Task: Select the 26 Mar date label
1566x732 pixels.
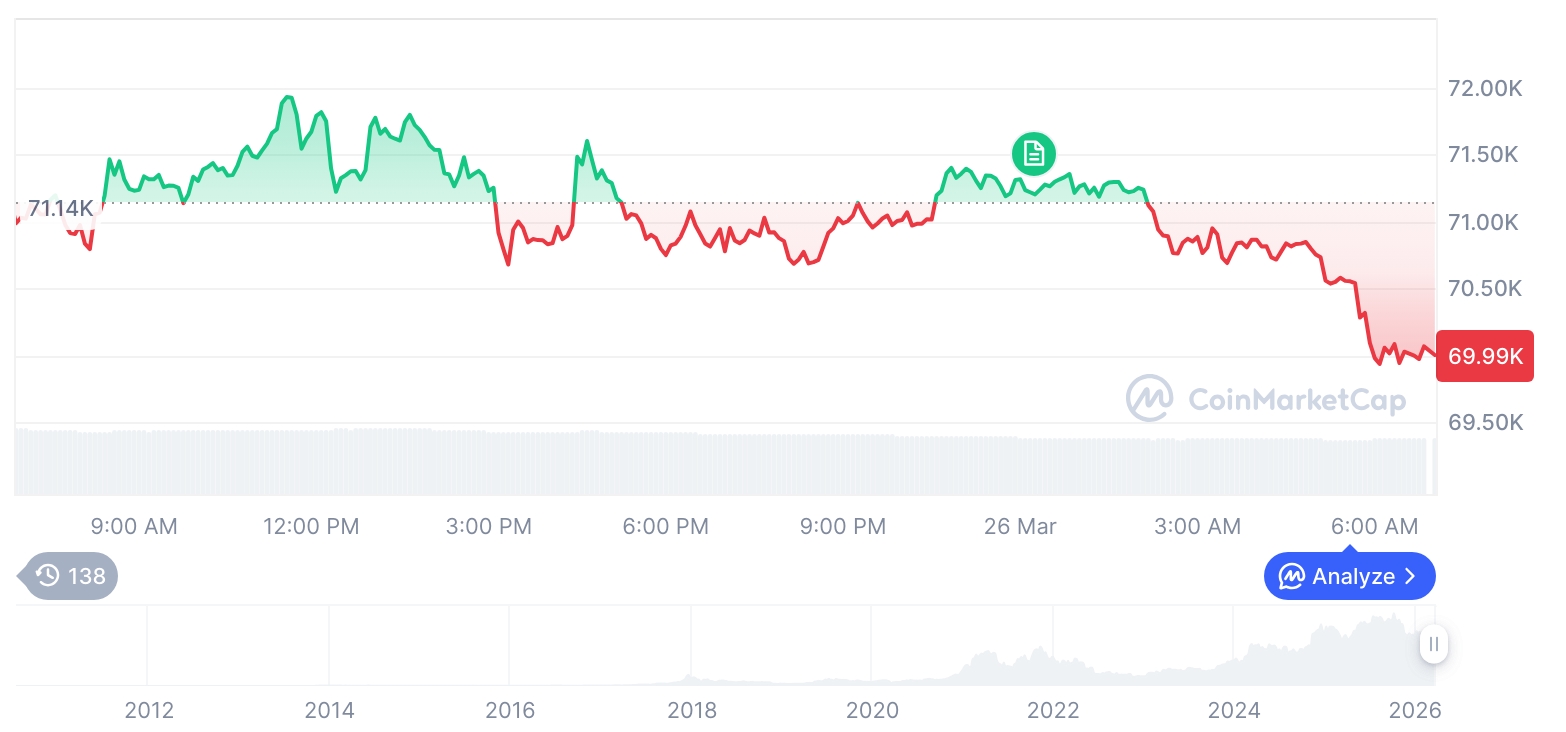Action: tap(1019, 526)
